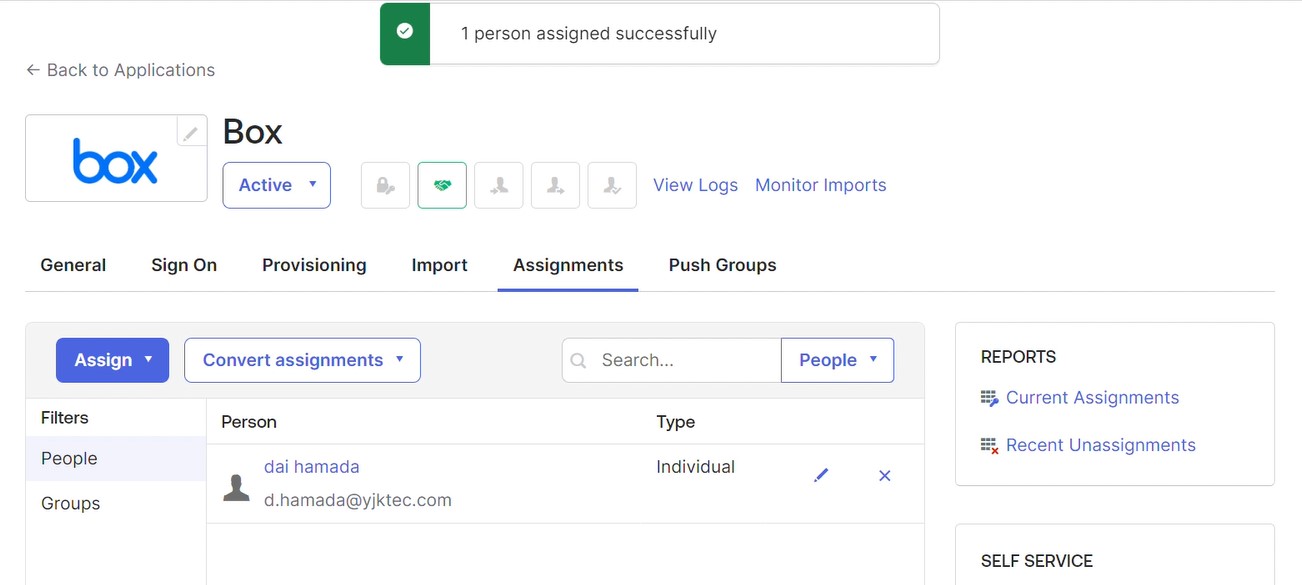
Task: Select the Groups filter
Action: coord(71,503)
